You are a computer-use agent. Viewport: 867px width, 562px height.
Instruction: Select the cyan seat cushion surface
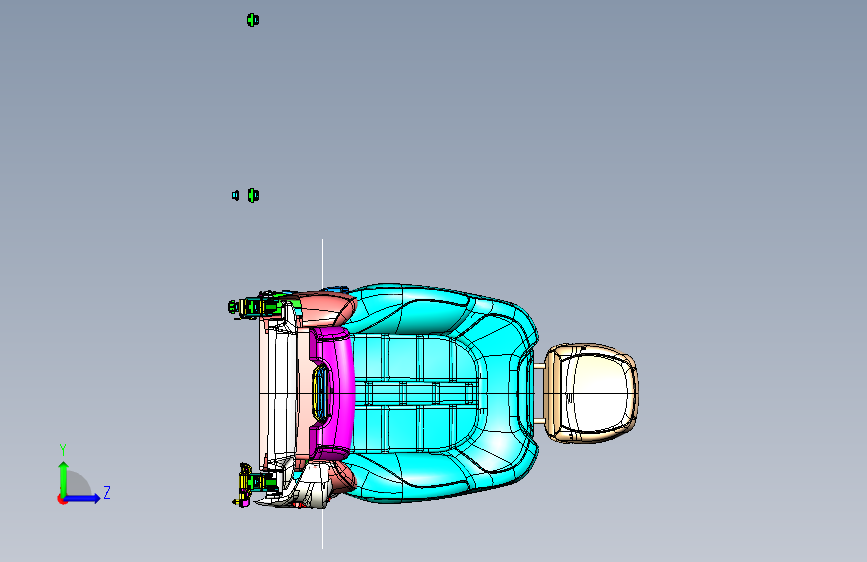pyautogui.click(x=442, y=393)
